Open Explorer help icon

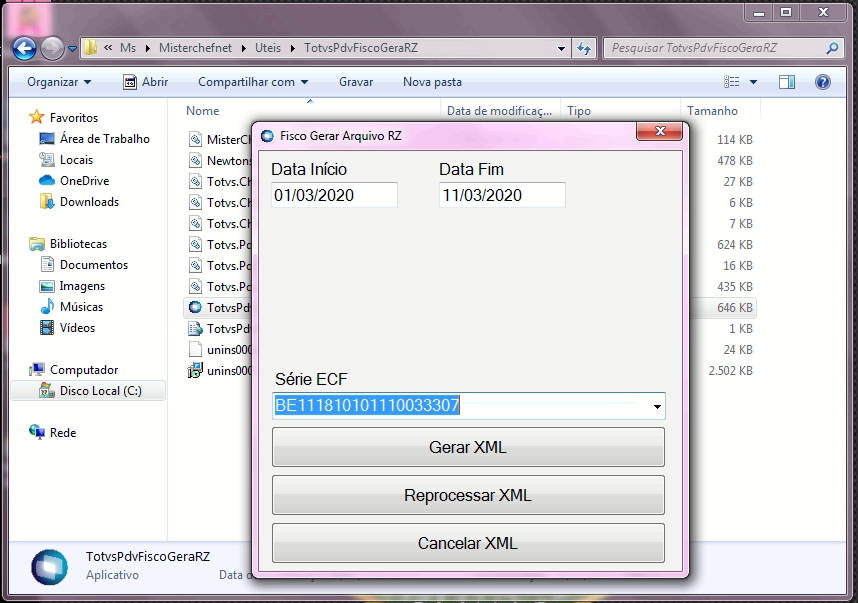coord(822,82)
